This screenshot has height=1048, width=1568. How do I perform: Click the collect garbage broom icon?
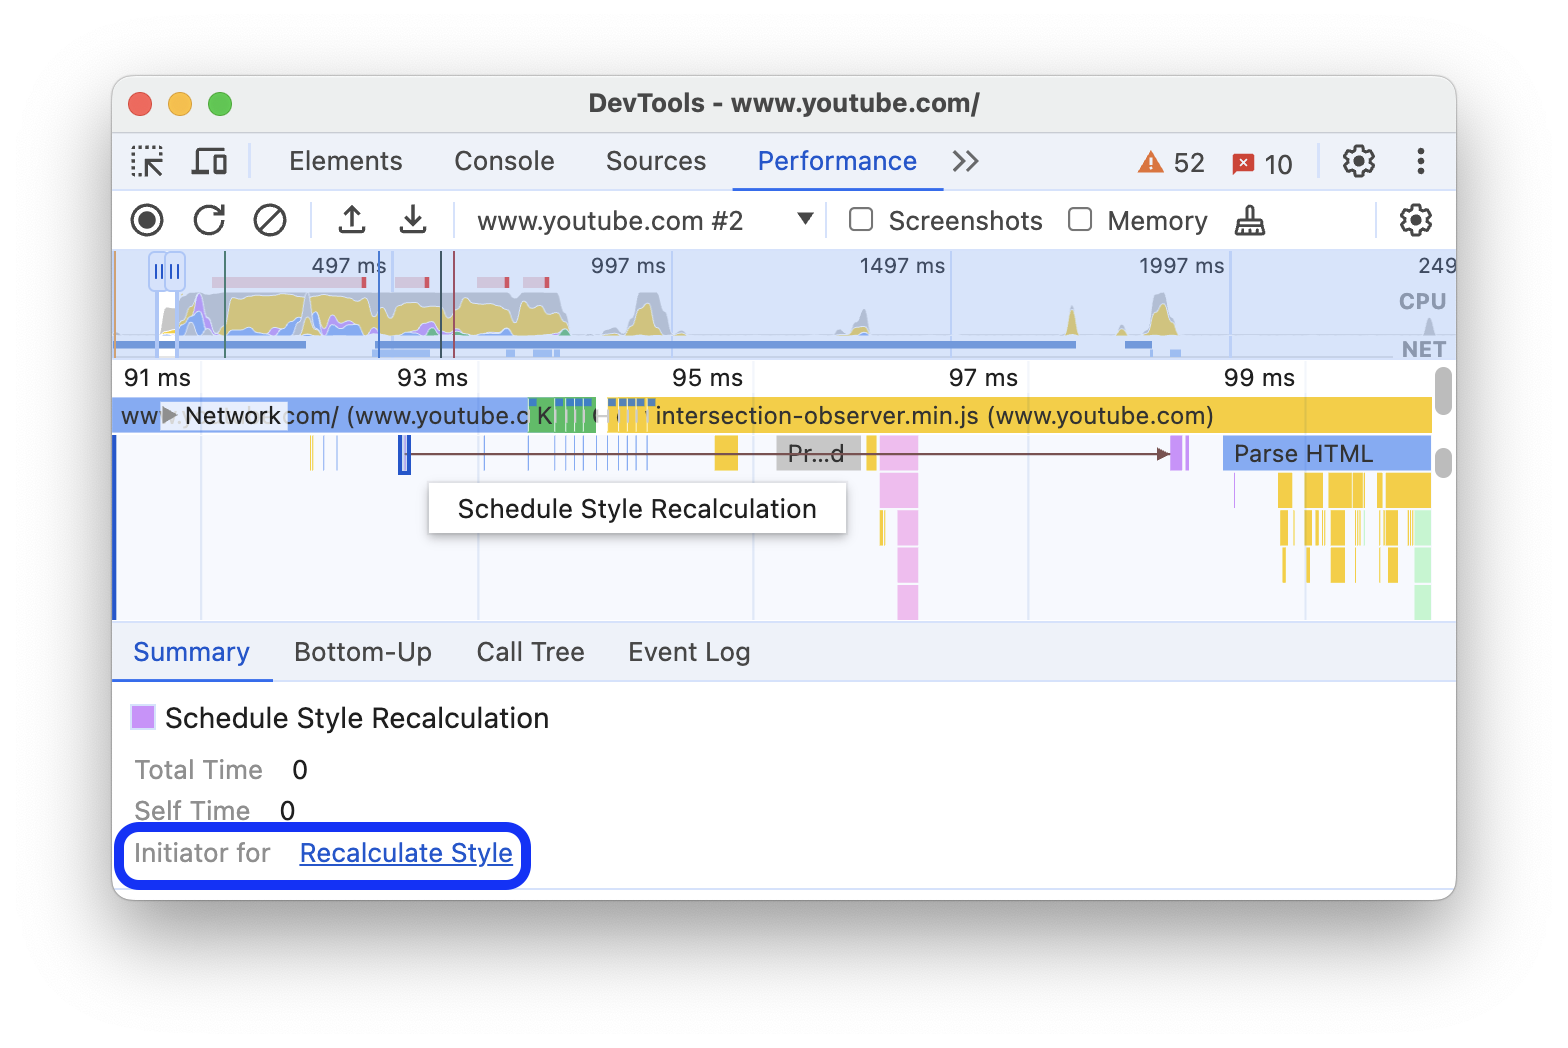[1249, 220]
